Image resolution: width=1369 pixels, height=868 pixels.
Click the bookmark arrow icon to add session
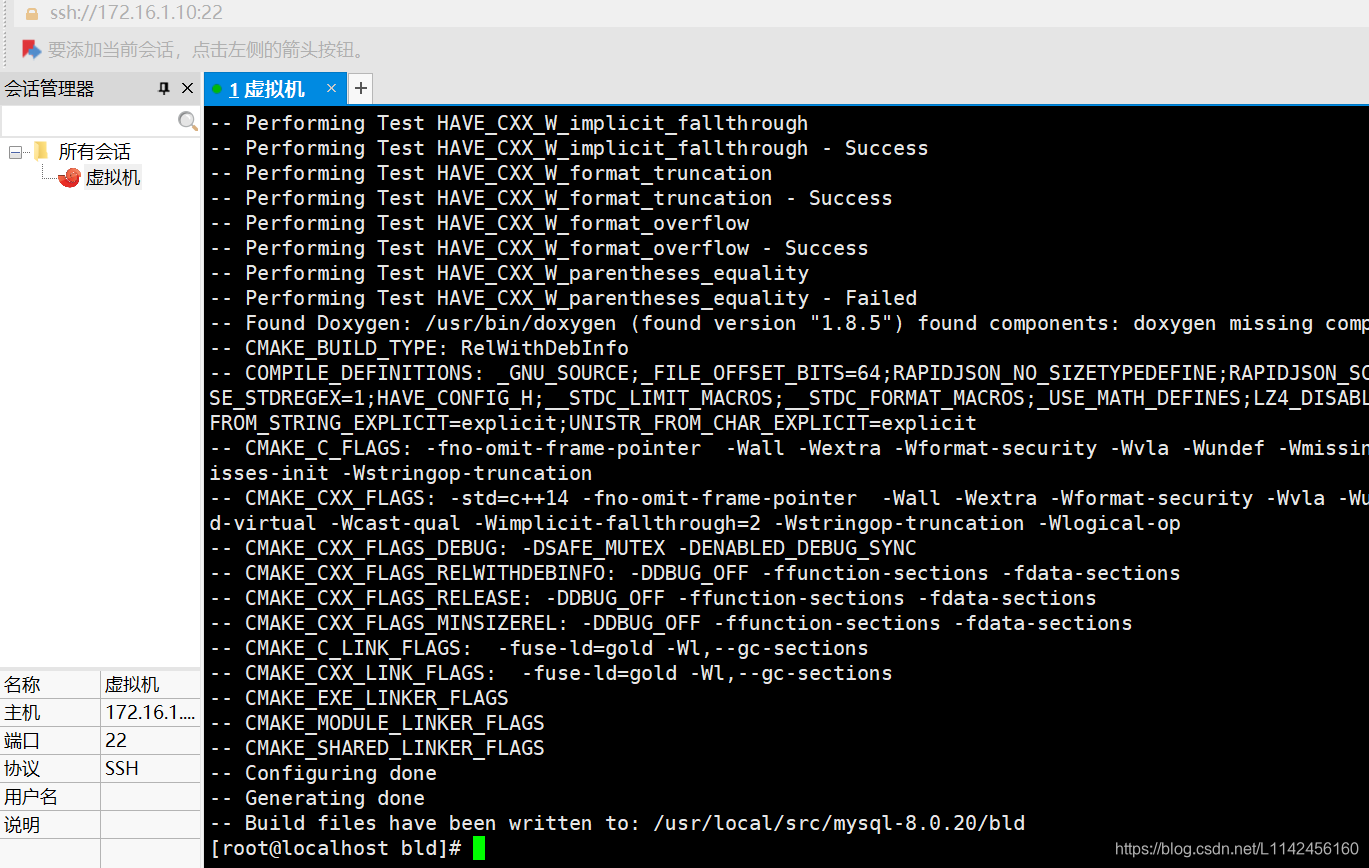31,49
